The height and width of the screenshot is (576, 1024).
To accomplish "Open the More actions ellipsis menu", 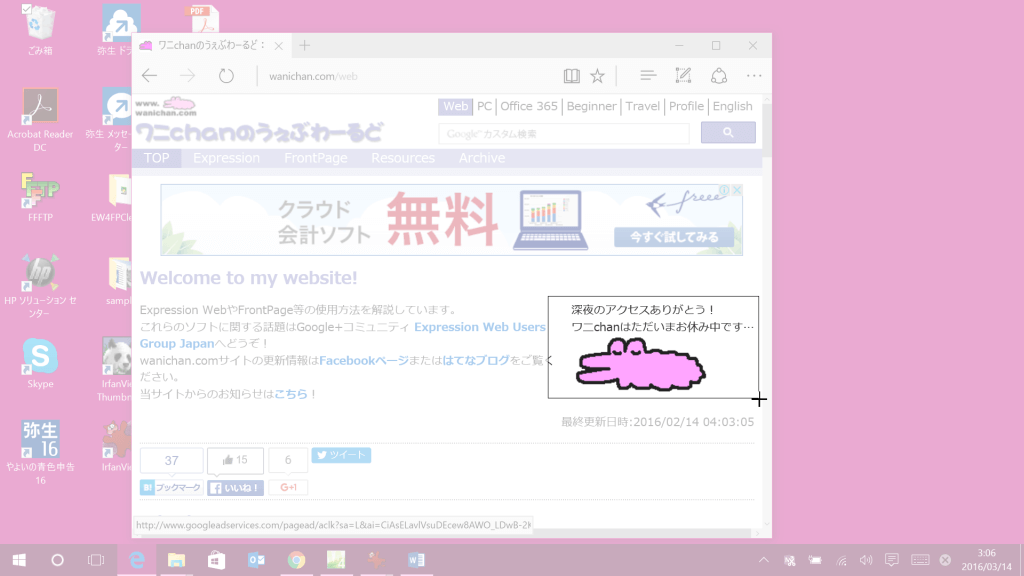I will coord(754,76).
